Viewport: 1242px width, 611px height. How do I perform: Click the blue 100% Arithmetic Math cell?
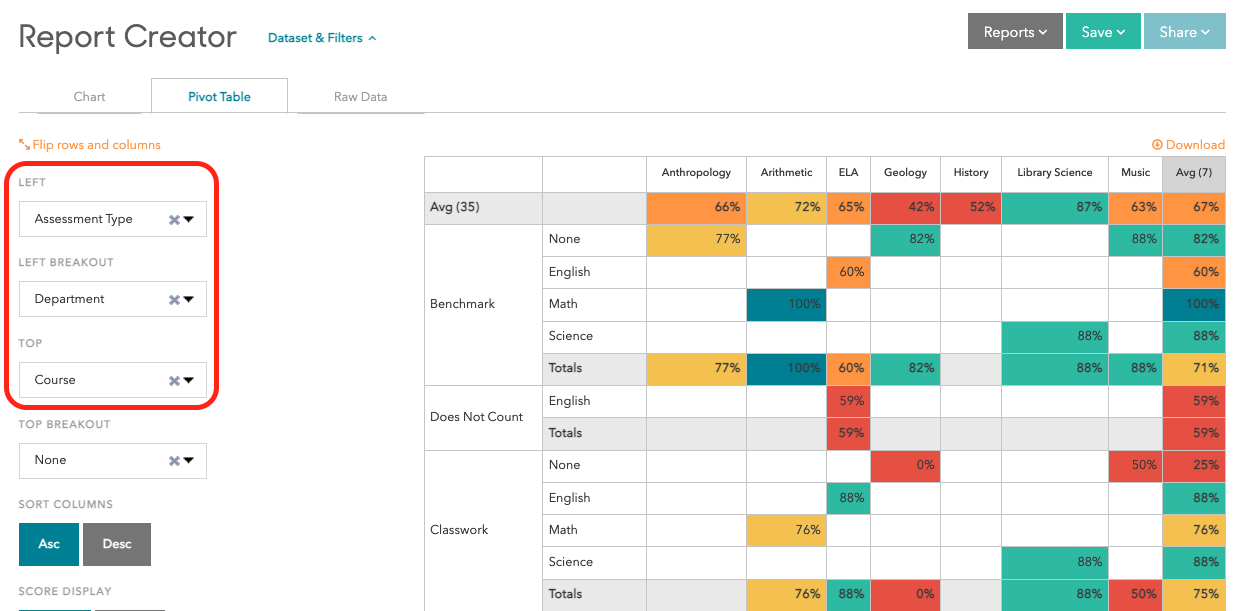[786, 304]
